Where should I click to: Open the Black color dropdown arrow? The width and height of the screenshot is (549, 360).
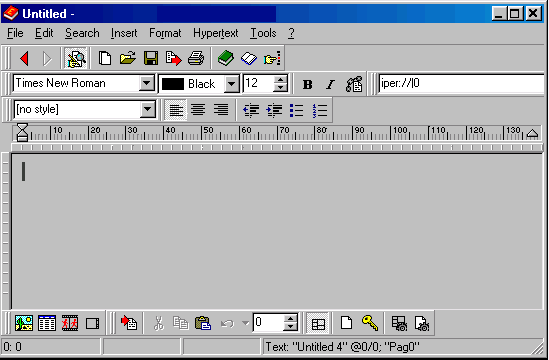[x=231, y=84]
